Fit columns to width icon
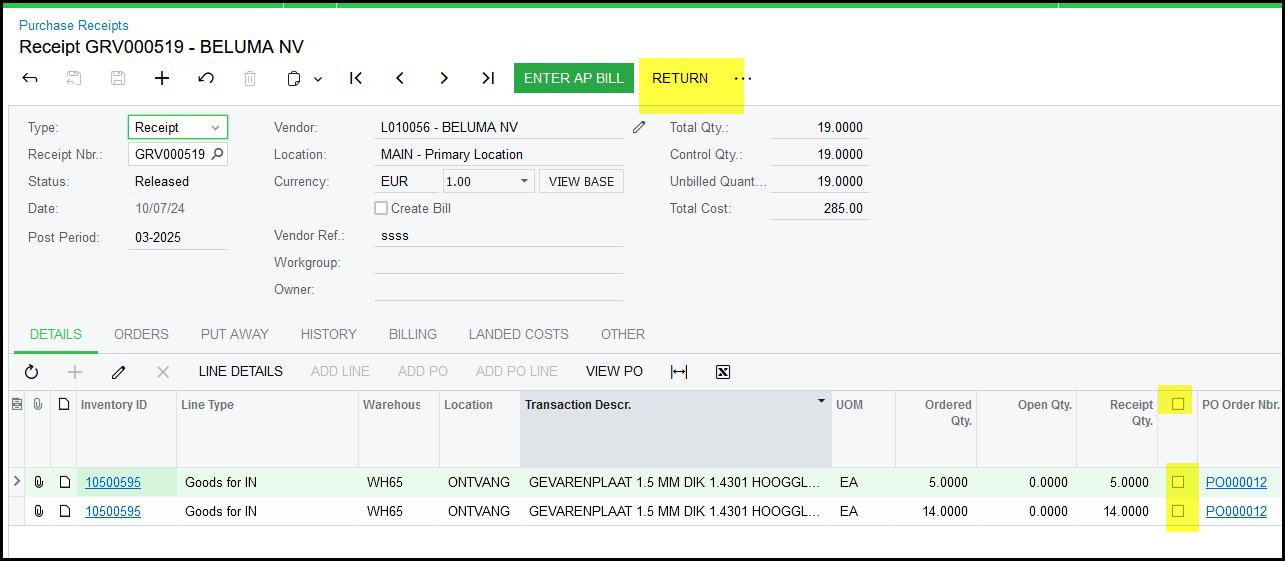The image size is (1285, 561). coord(679,372)
